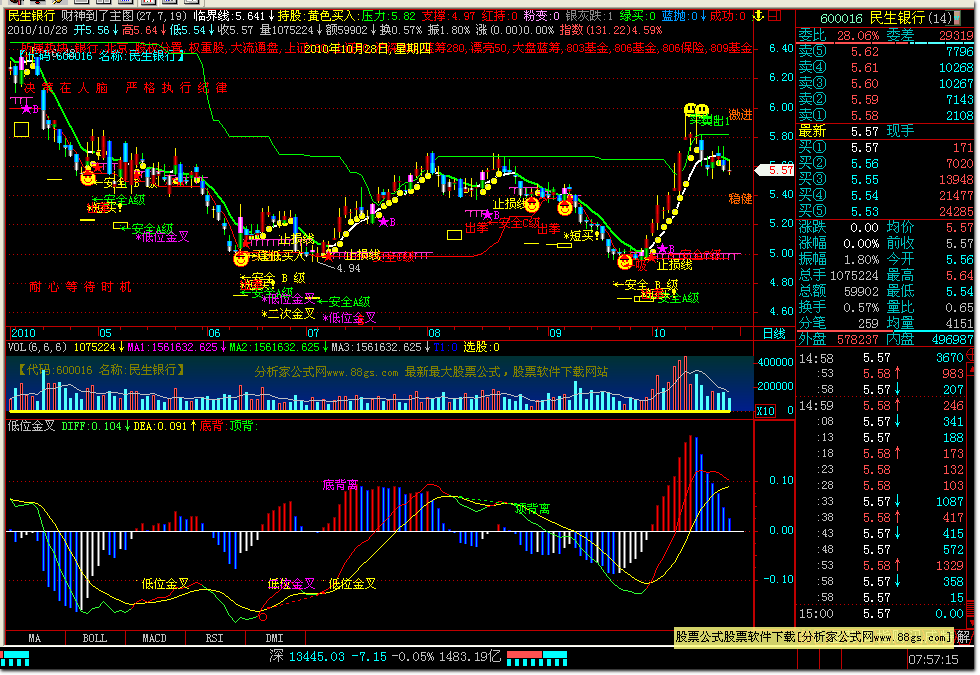Click the 10 month marker on the timeline
This screenshot has height=675, width=980.
659,333
